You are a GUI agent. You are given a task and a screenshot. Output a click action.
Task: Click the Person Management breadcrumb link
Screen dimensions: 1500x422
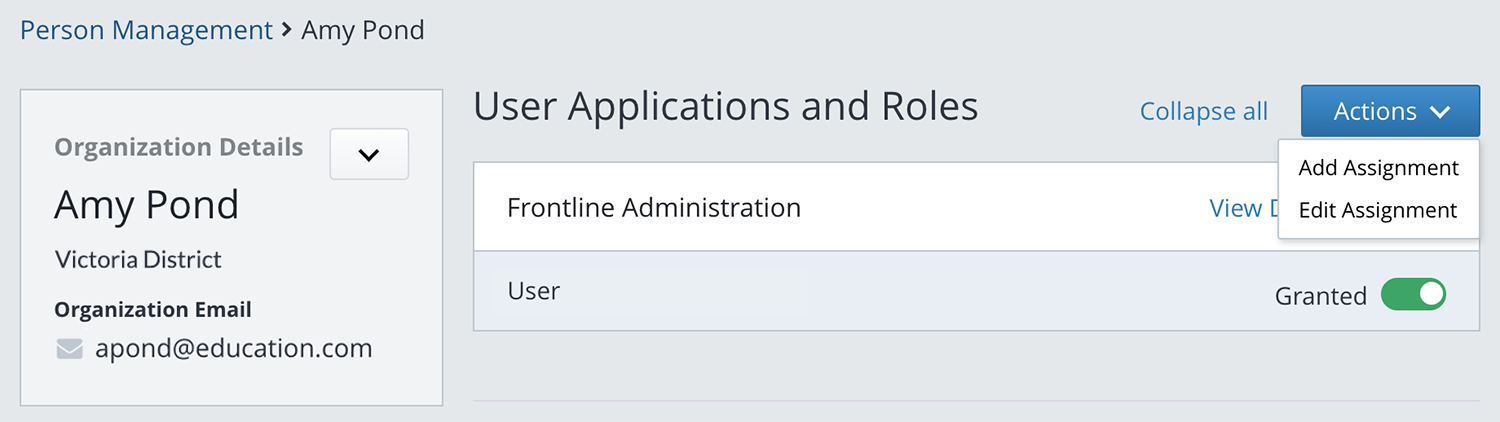(146, 30)
